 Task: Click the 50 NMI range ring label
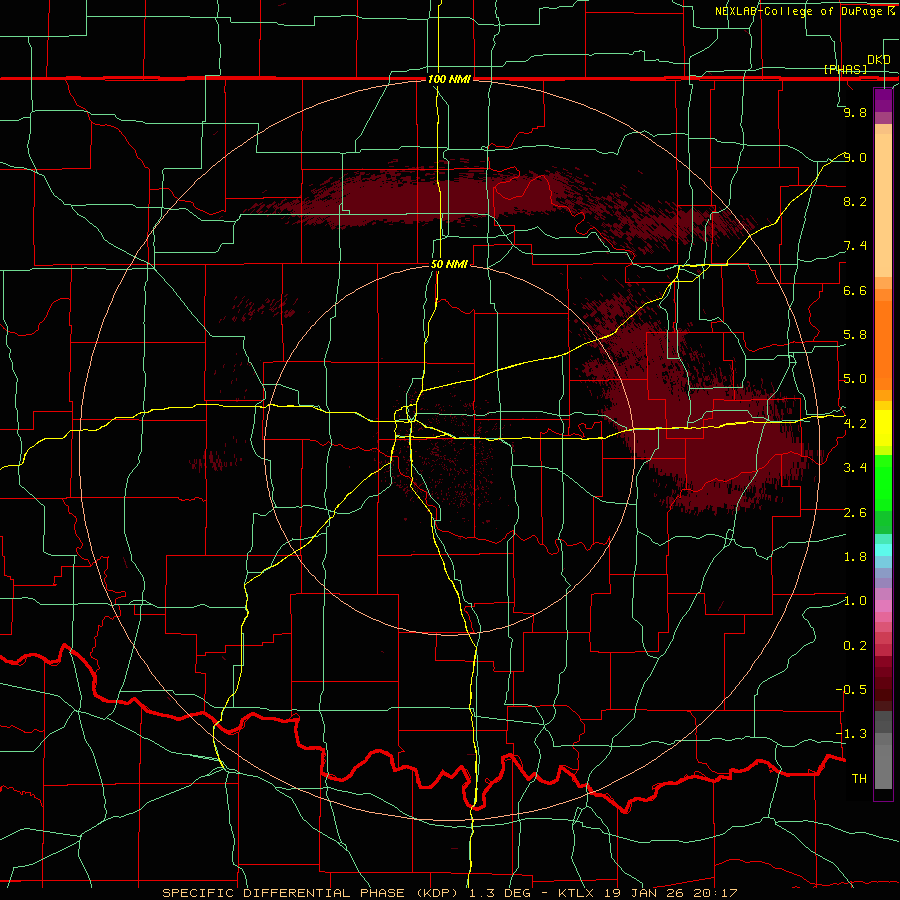coord(449,264)
